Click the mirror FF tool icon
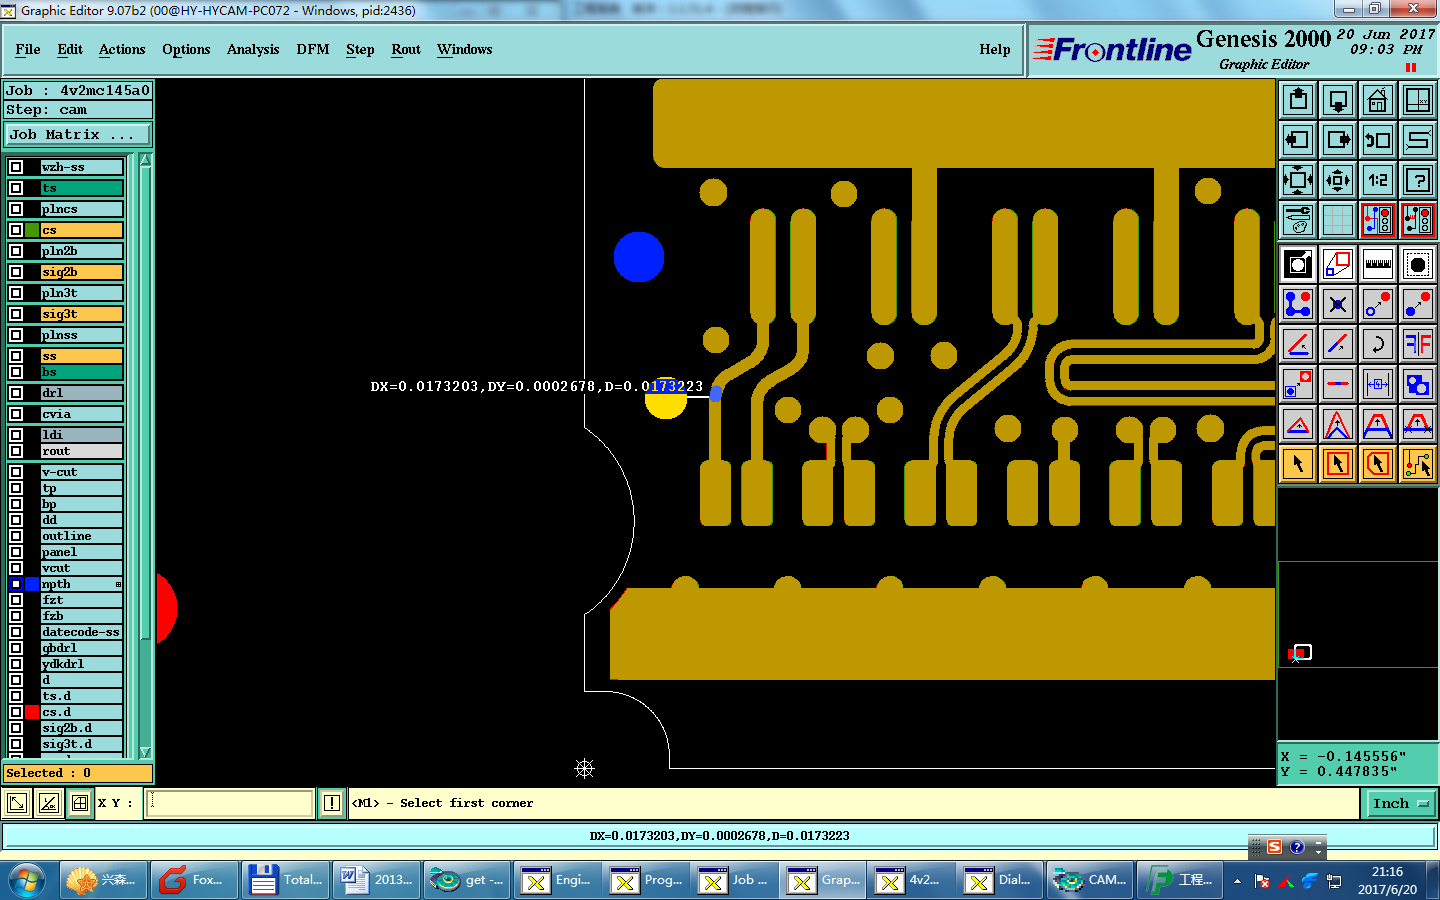1440x900 pixels. [1418, 344]
